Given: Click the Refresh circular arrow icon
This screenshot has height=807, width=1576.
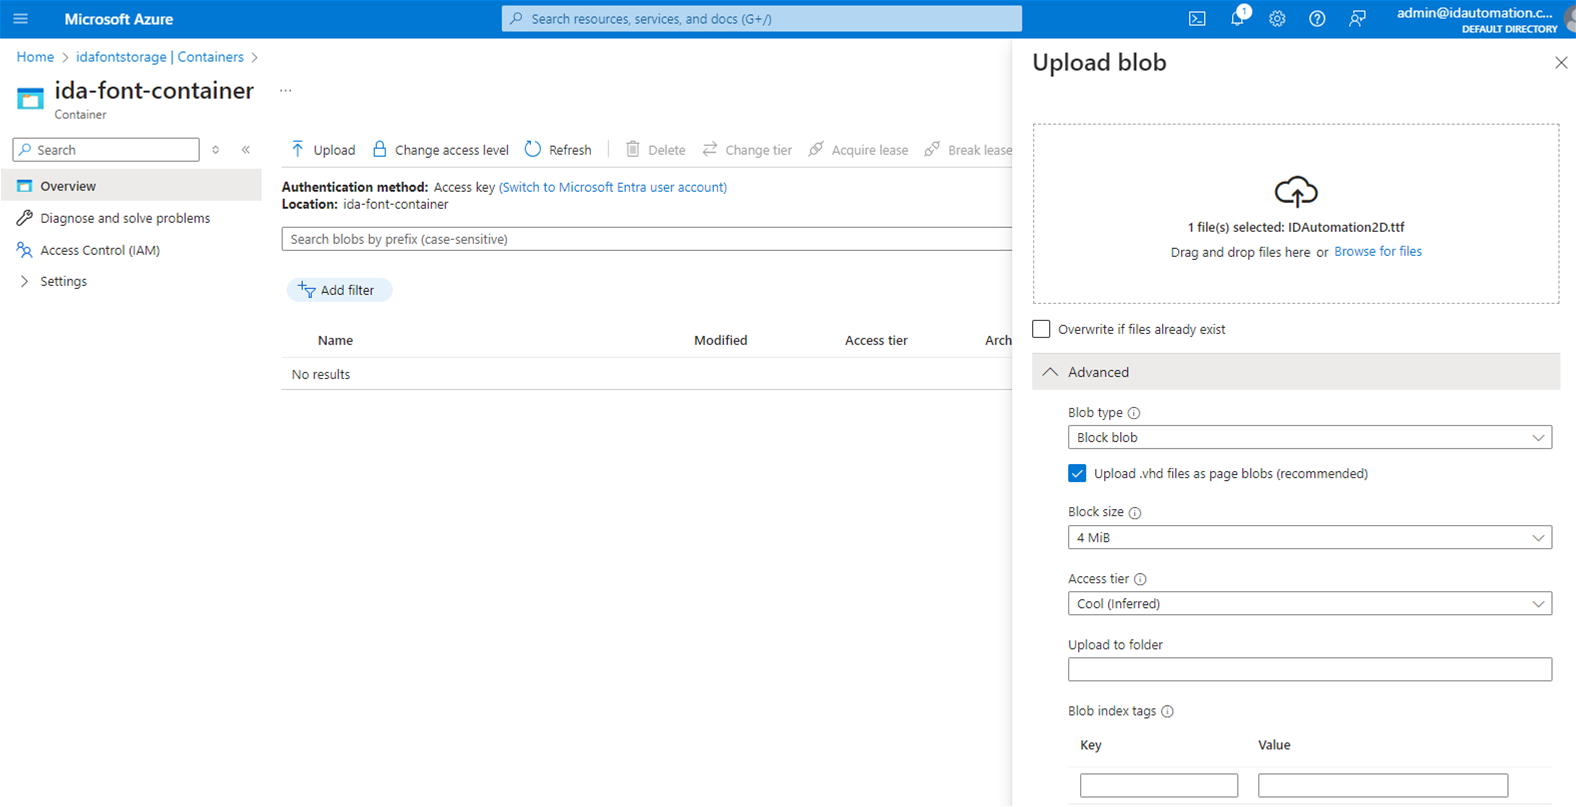Looking at the screenshot, I should (533, 149).
